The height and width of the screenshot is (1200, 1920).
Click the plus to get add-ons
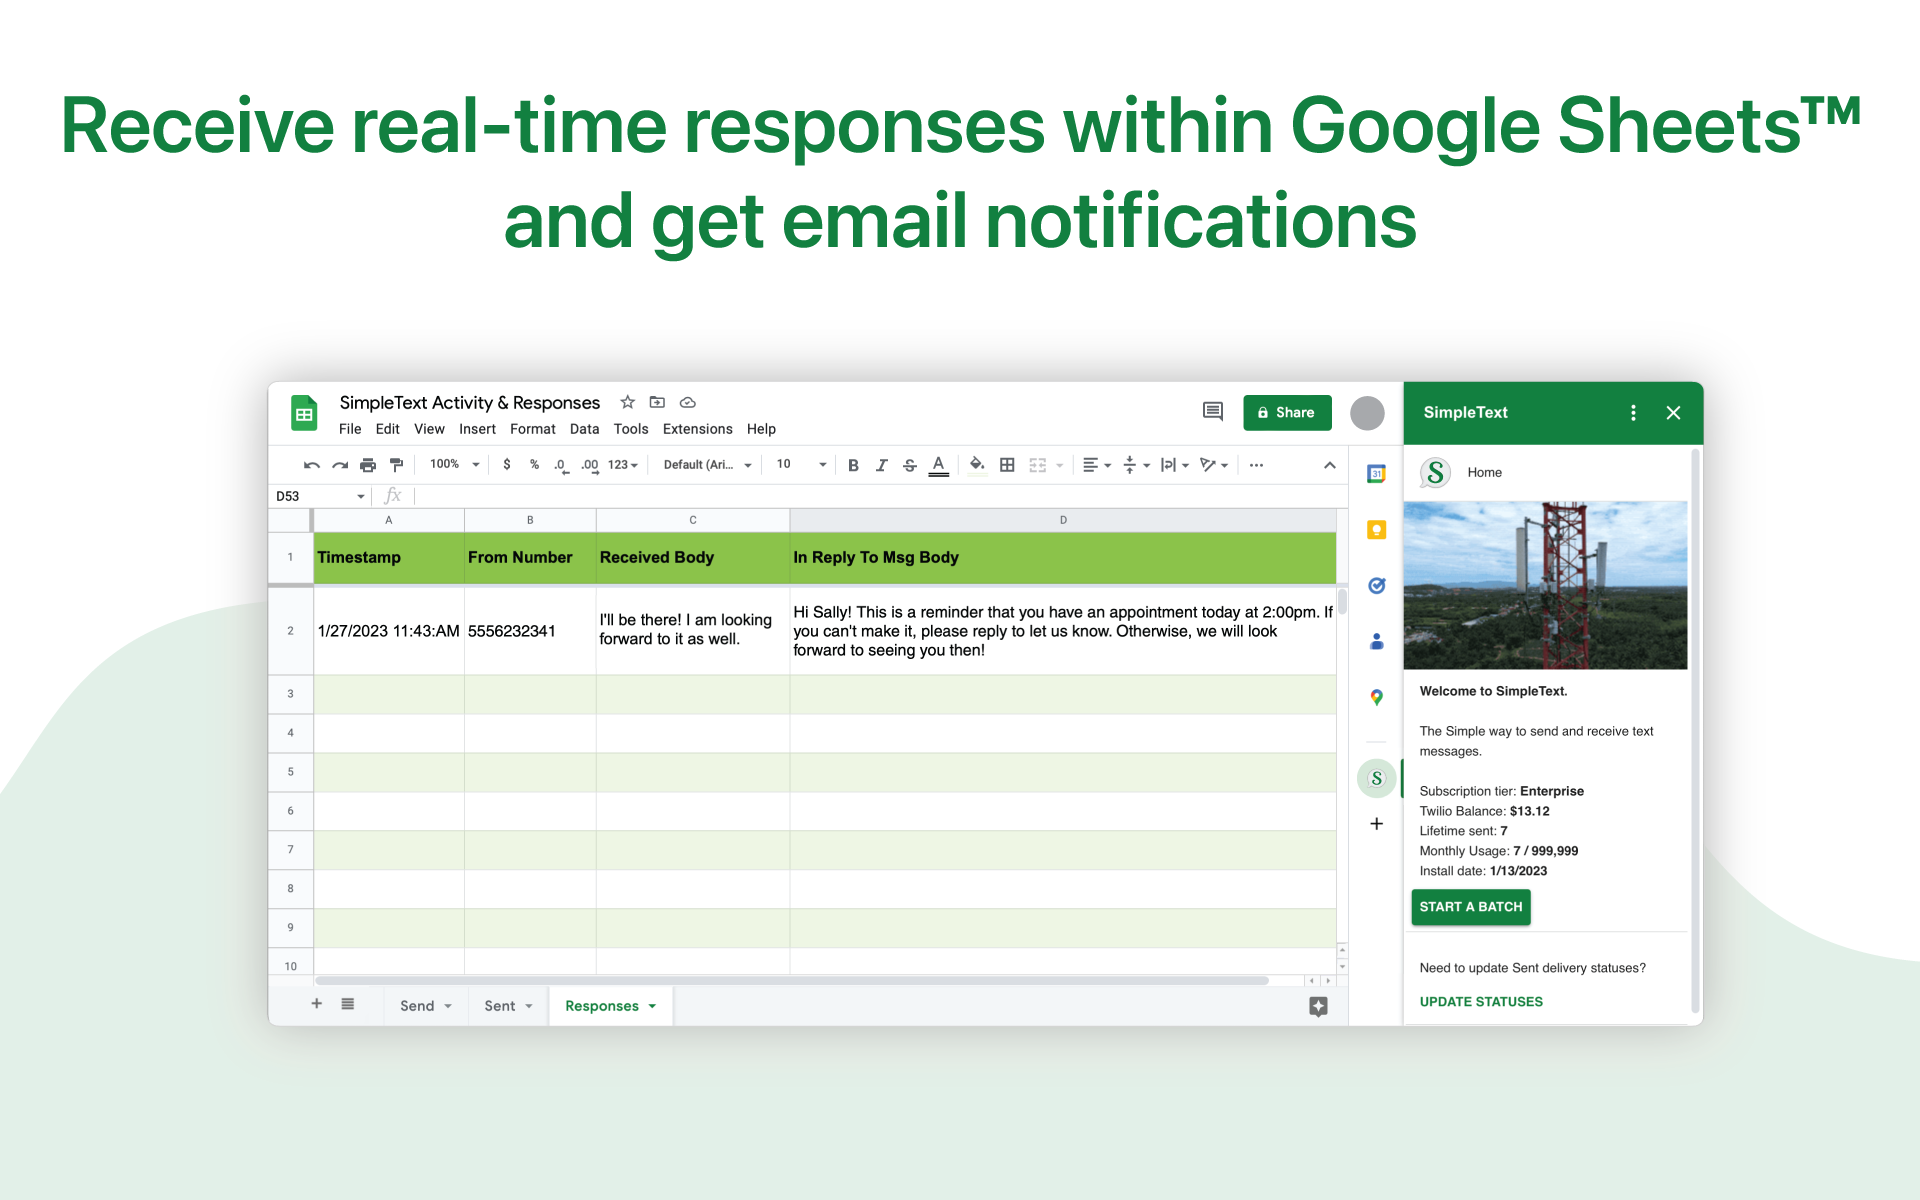point(1376,824)
